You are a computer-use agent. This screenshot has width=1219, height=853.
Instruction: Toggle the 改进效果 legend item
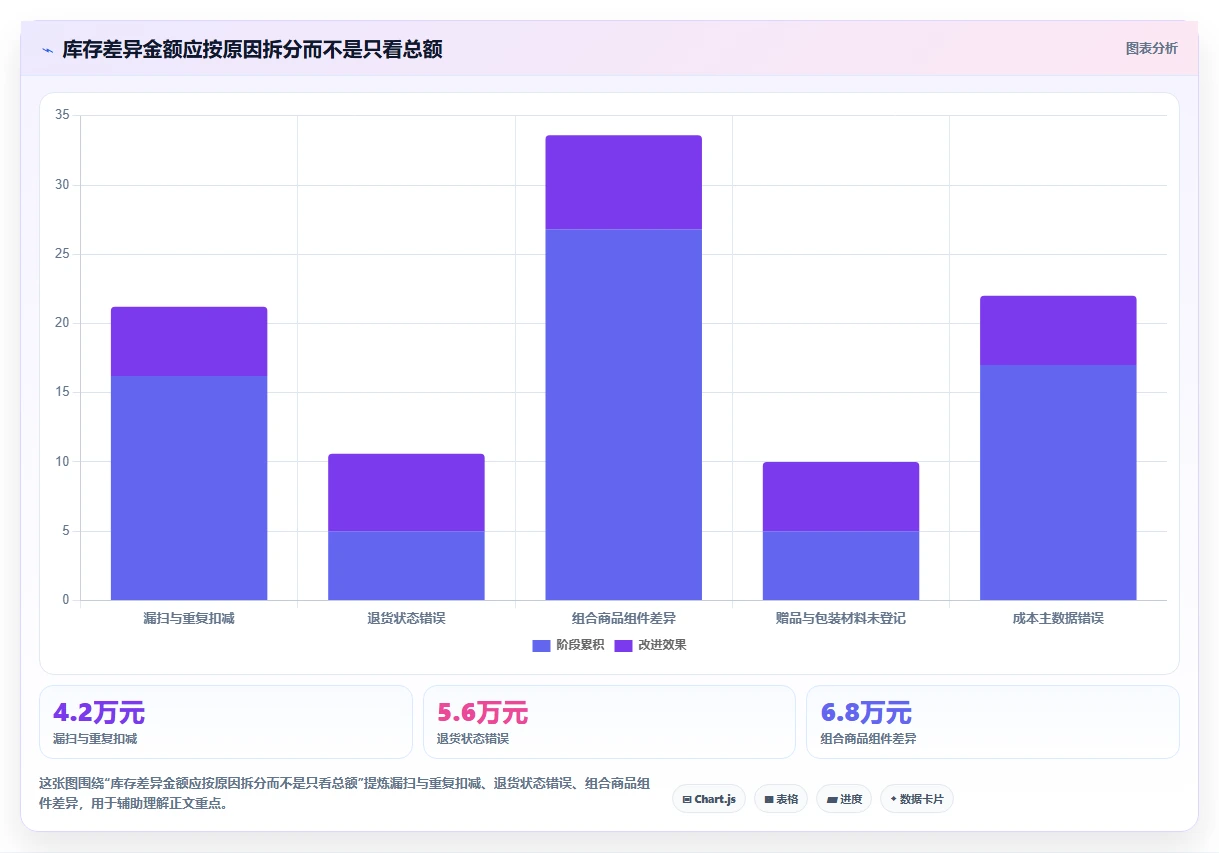(x=650, y=645)
